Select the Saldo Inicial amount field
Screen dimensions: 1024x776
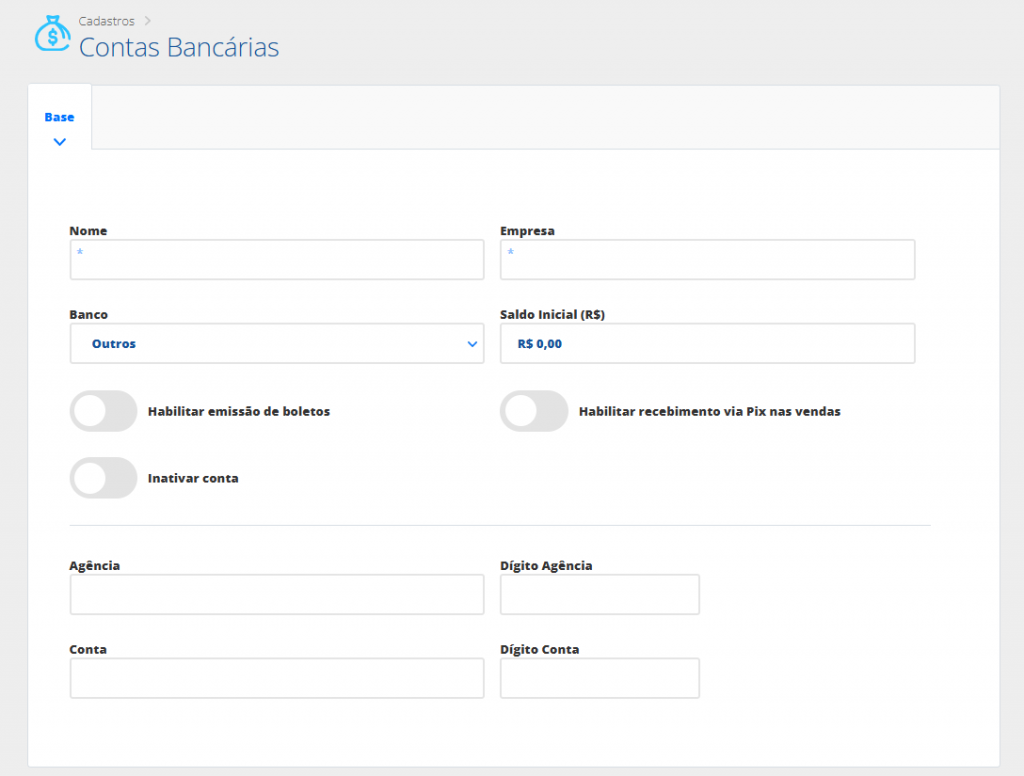click(x=707, y=344)
